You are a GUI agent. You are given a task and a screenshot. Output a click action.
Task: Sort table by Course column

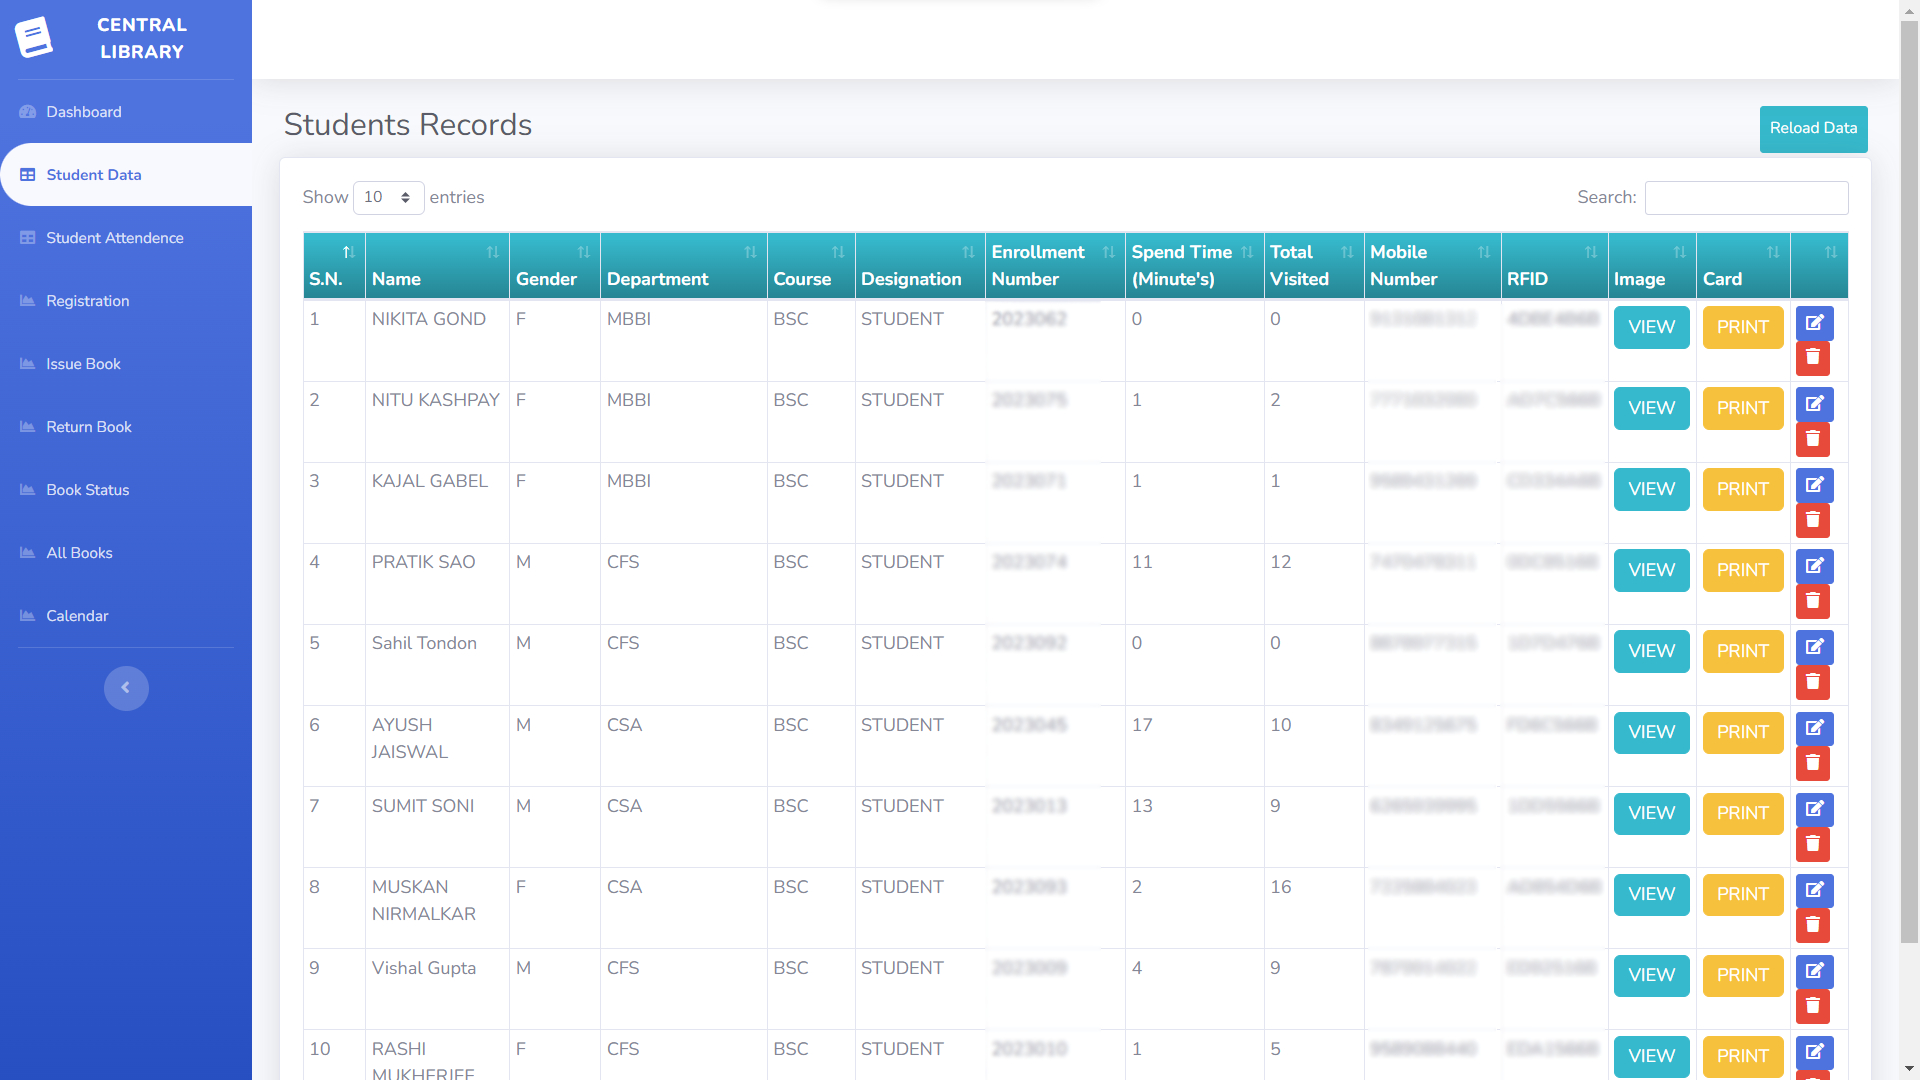tap(810, 266)
